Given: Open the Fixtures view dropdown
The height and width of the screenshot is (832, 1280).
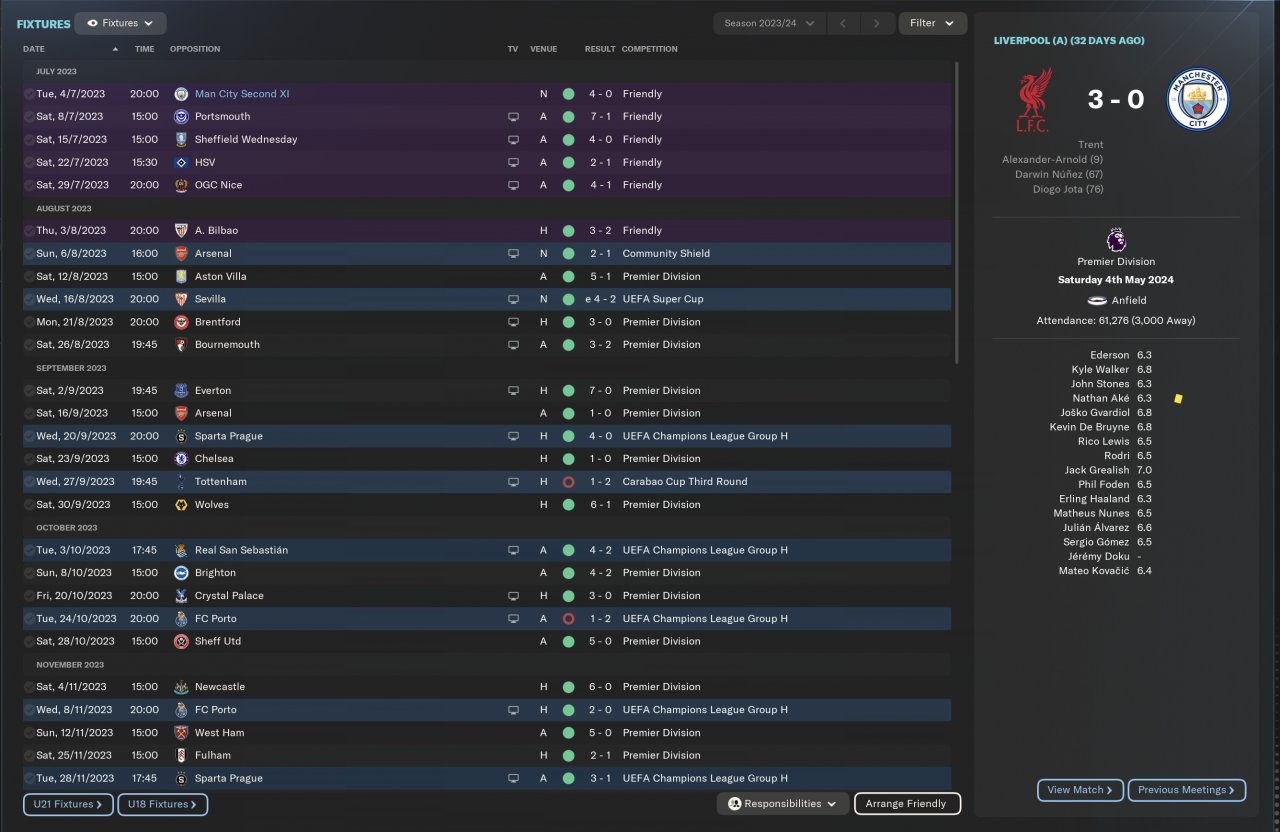Looking at the screenshot, I should (x=120, y=23).
